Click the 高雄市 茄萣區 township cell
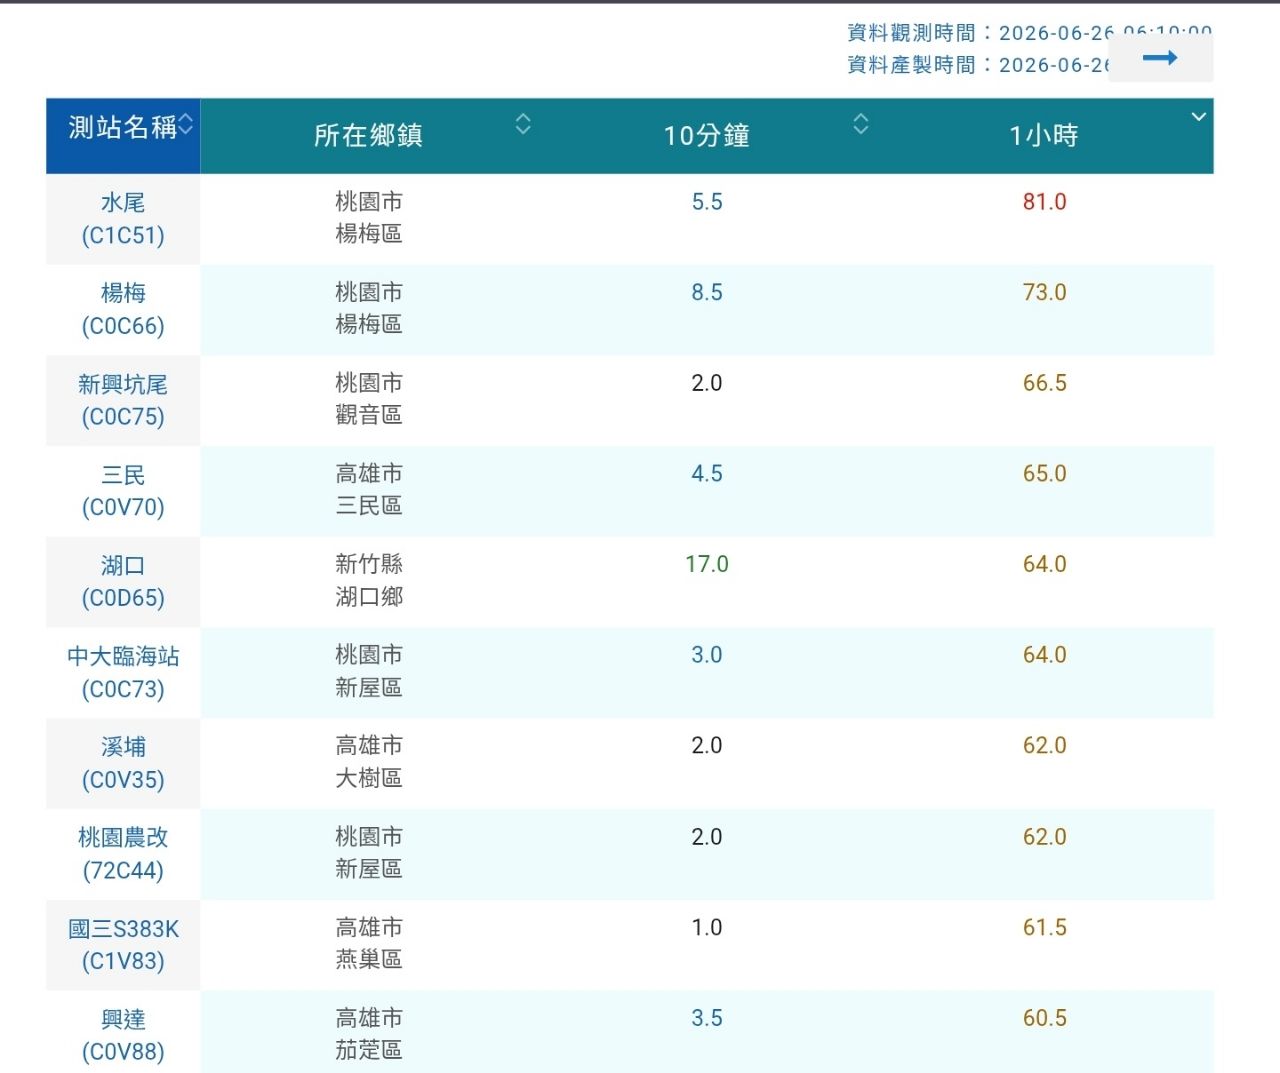This screenshot has width=1280, height=1073. point(369,1034)
